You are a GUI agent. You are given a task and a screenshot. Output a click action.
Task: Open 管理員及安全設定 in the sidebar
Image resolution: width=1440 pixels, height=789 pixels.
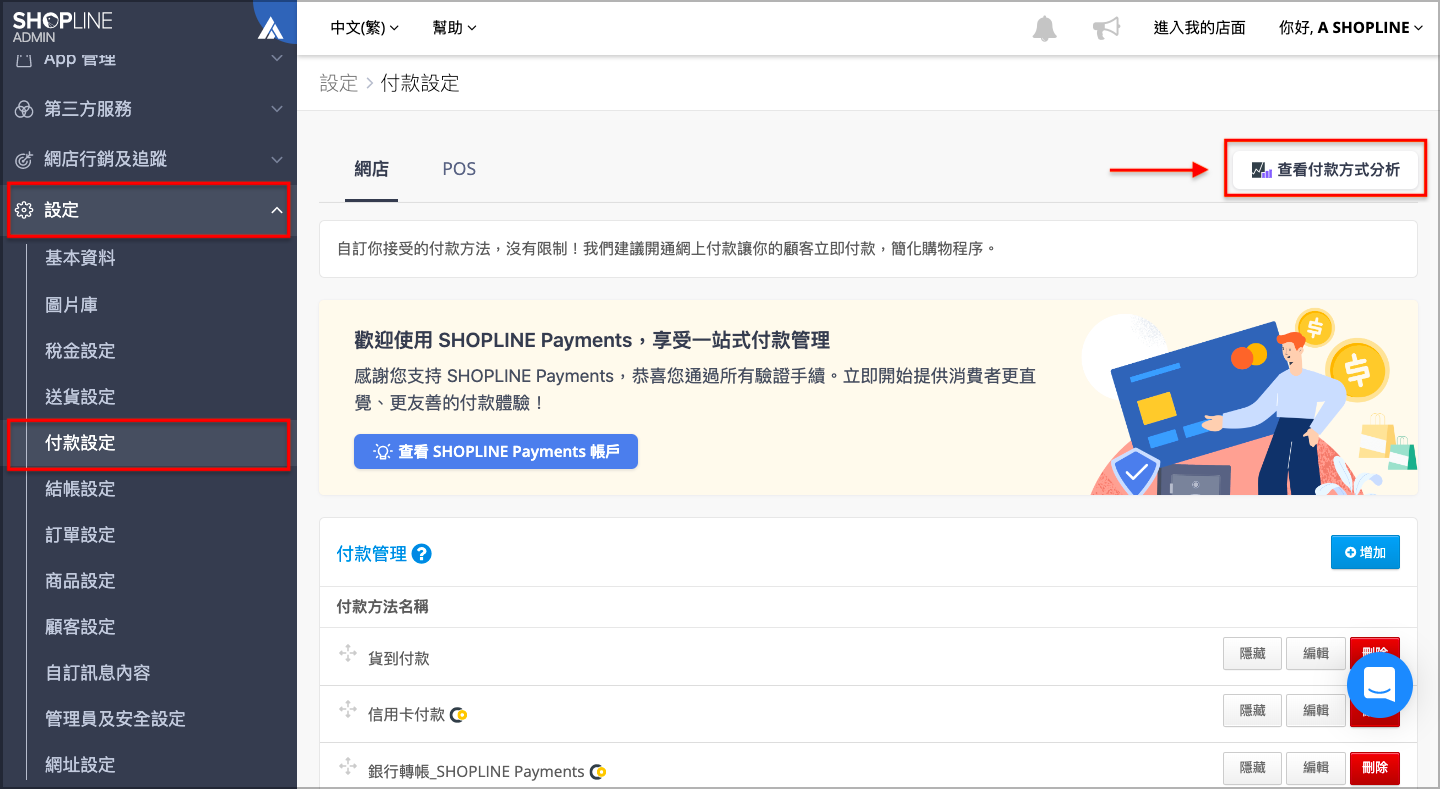pos(115,719)
